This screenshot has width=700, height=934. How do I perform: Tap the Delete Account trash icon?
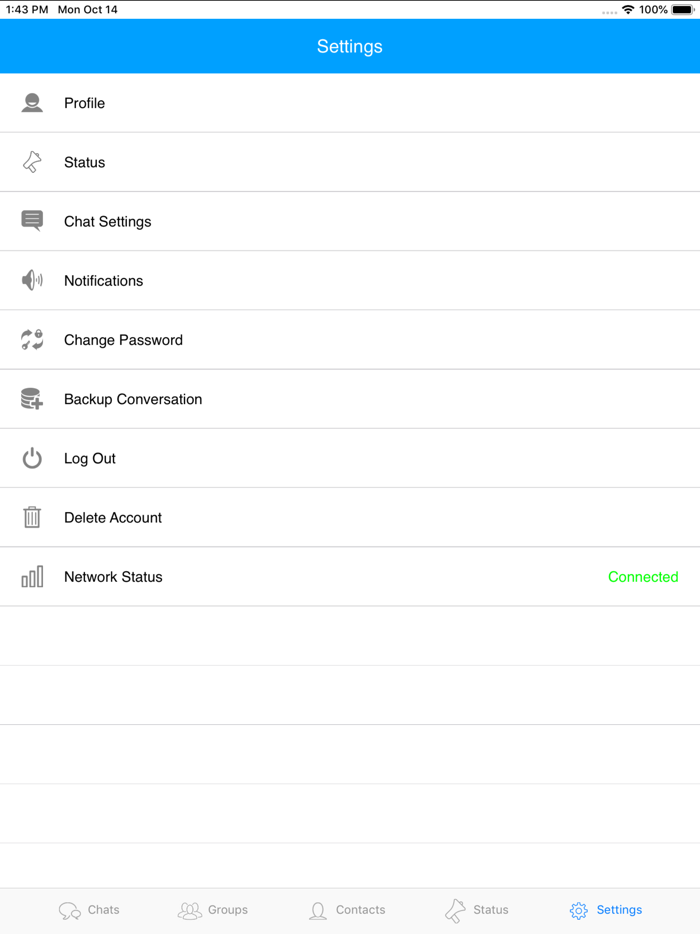pos(32,517)
